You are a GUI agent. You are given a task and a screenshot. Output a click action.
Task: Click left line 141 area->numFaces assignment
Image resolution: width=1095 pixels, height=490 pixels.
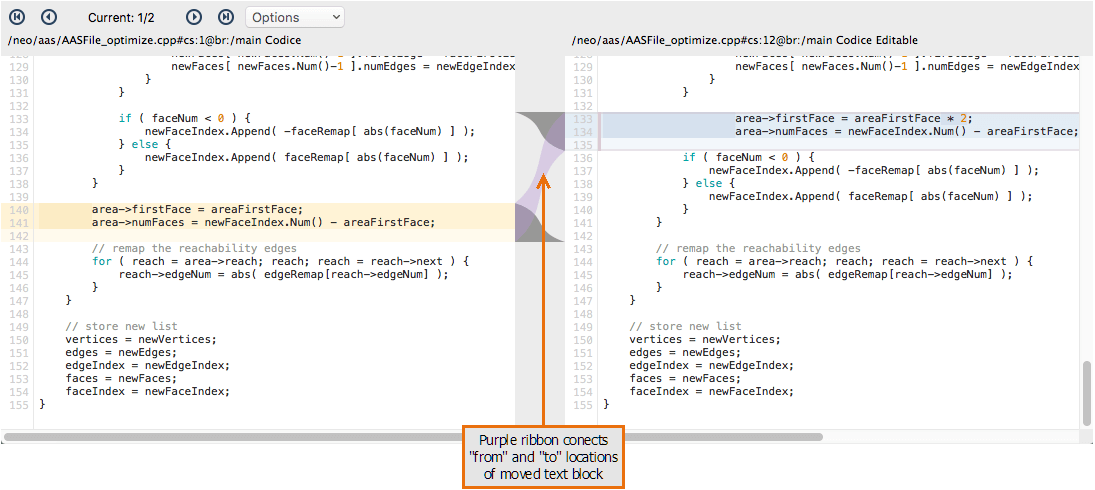[x=263, y=223]
